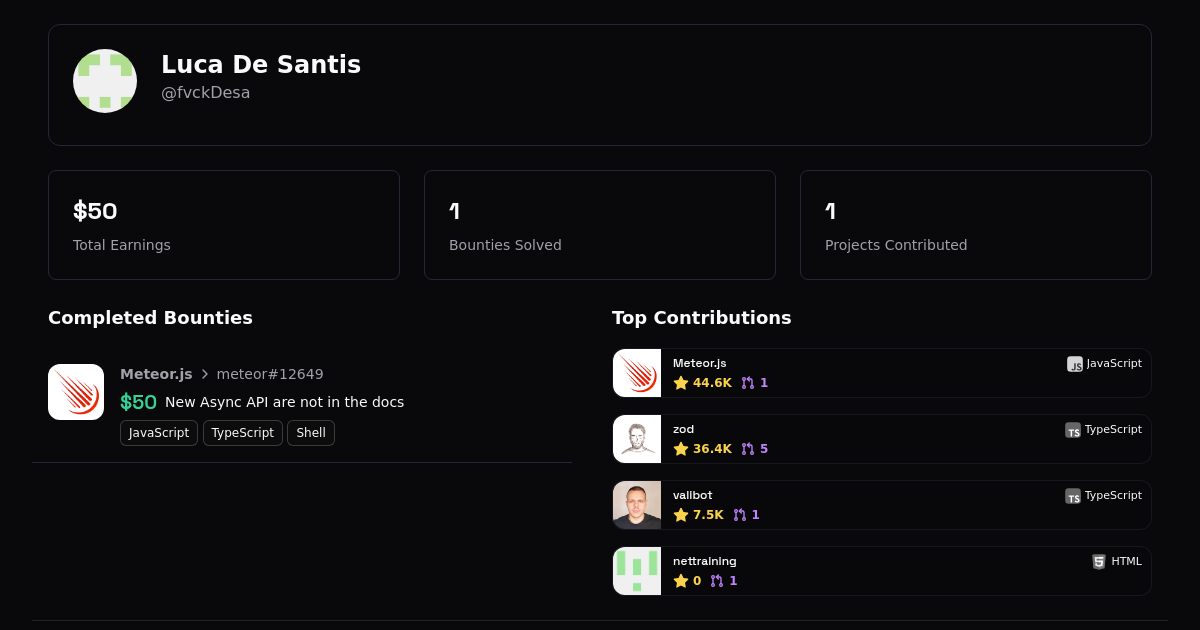The height and width of the screenshot is (630, 1200).
Task: Open the vallbot project avatar
Action: coord(637,505)
